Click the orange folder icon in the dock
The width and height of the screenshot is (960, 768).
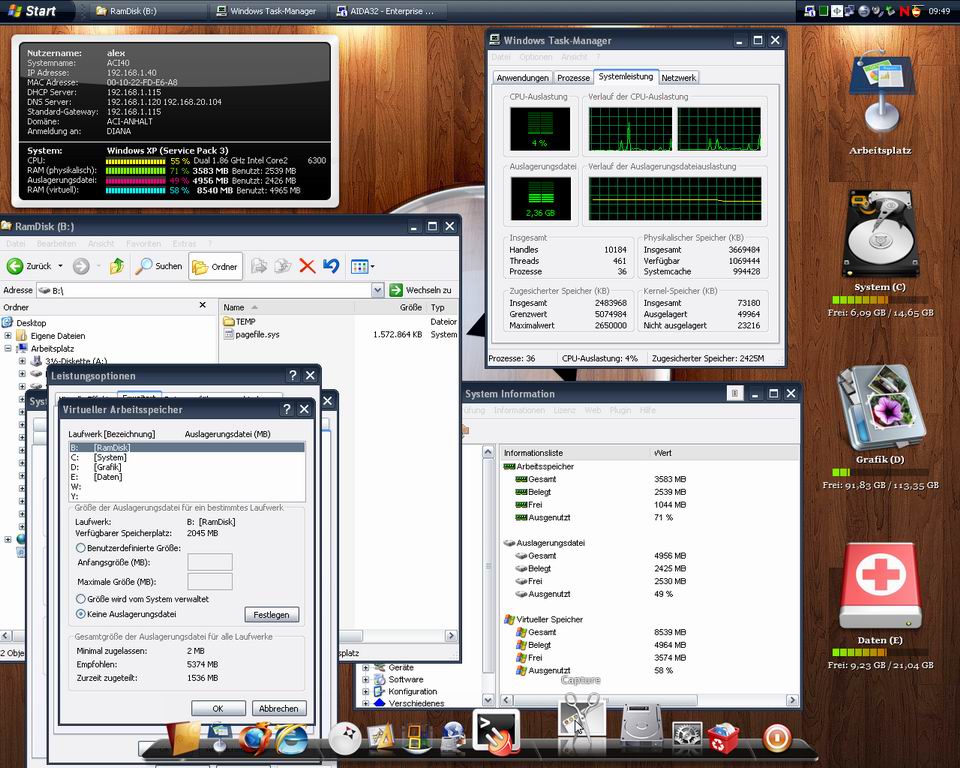[184, 737]
